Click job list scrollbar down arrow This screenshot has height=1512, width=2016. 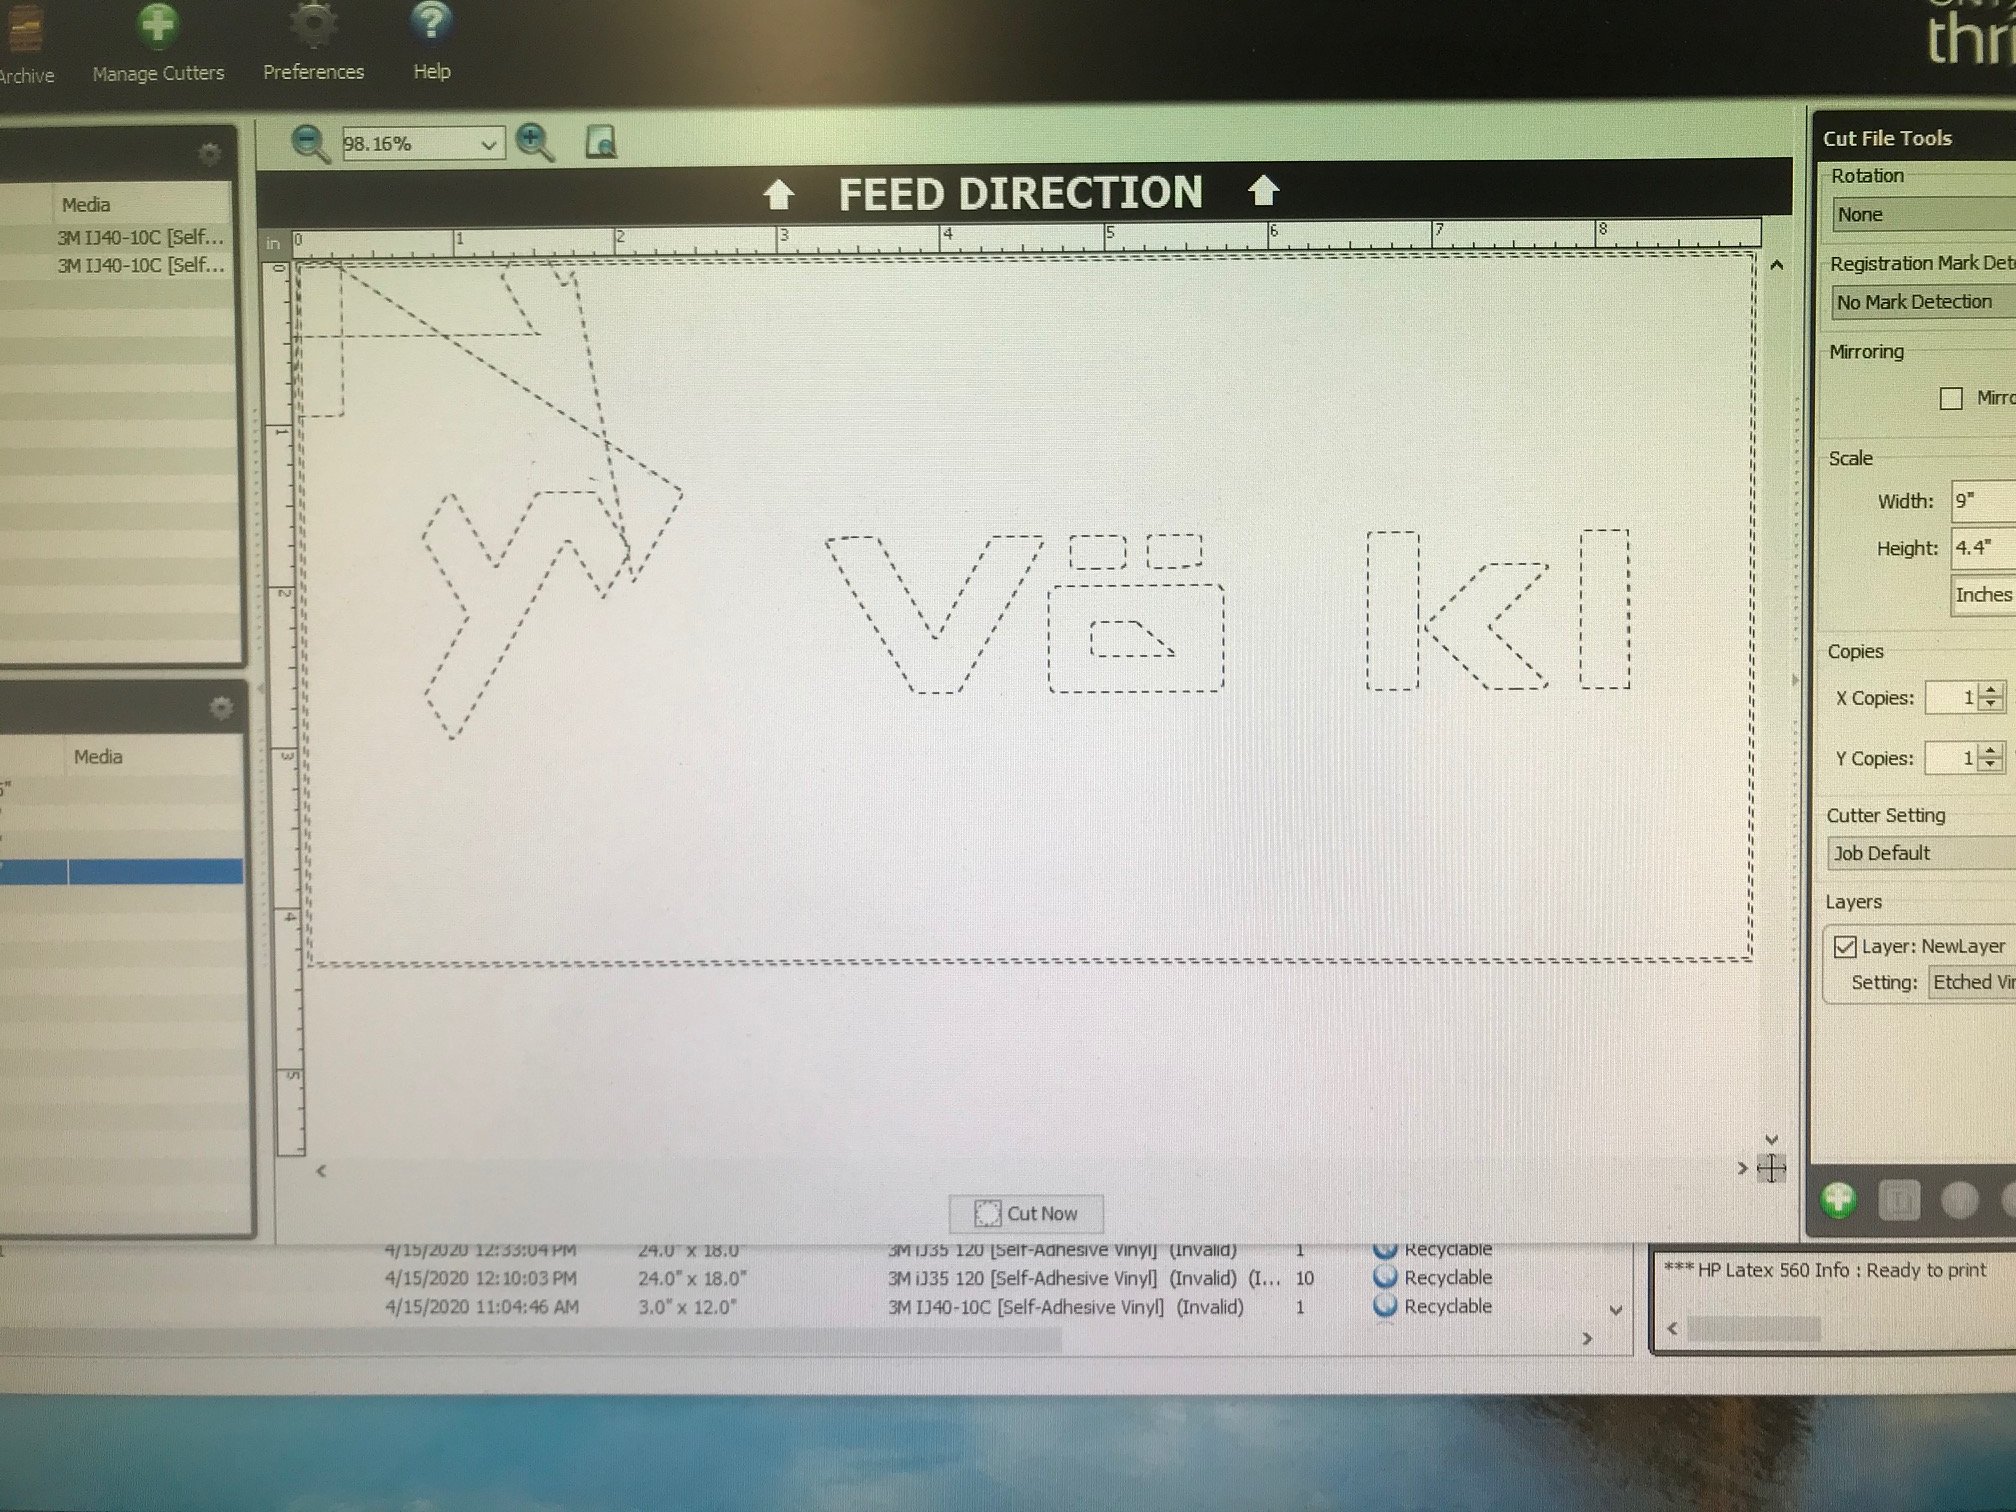tap(1615, 1309)
